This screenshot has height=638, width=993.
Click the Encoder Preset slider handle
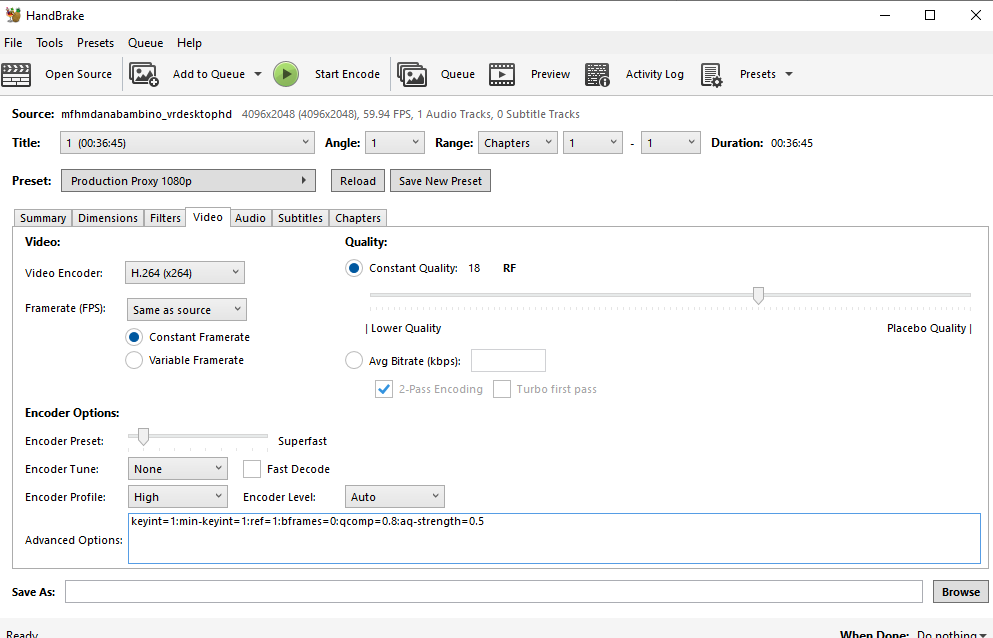pyautogui.click(x=144, y=437)
